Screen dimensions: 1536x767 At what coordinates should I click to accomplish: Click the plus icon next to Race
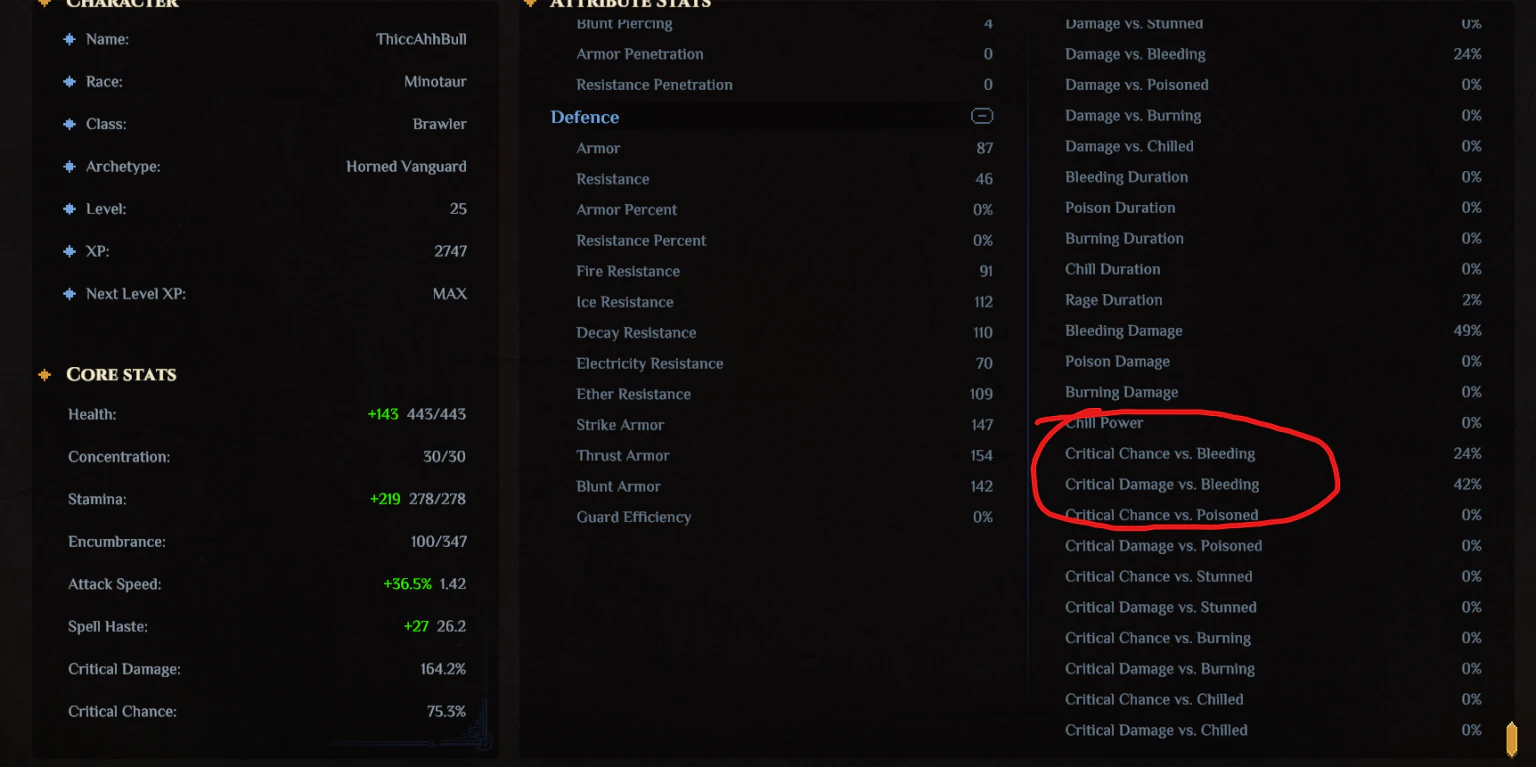click(x=69, y=81)
